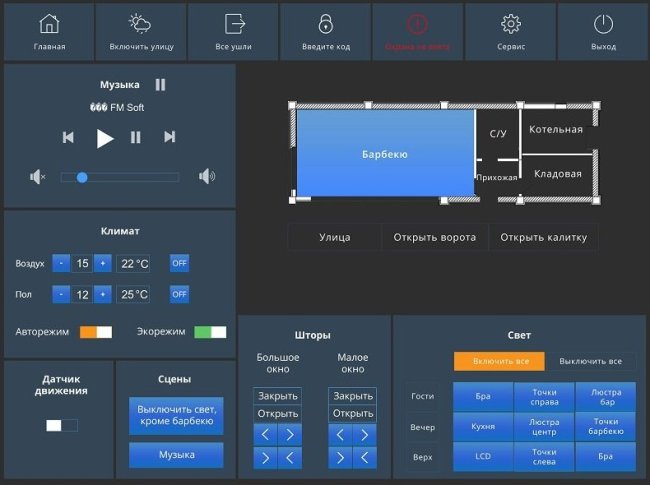Play the FM Soft music
Screen dimensions: 650x485
[x=105, y=138]
